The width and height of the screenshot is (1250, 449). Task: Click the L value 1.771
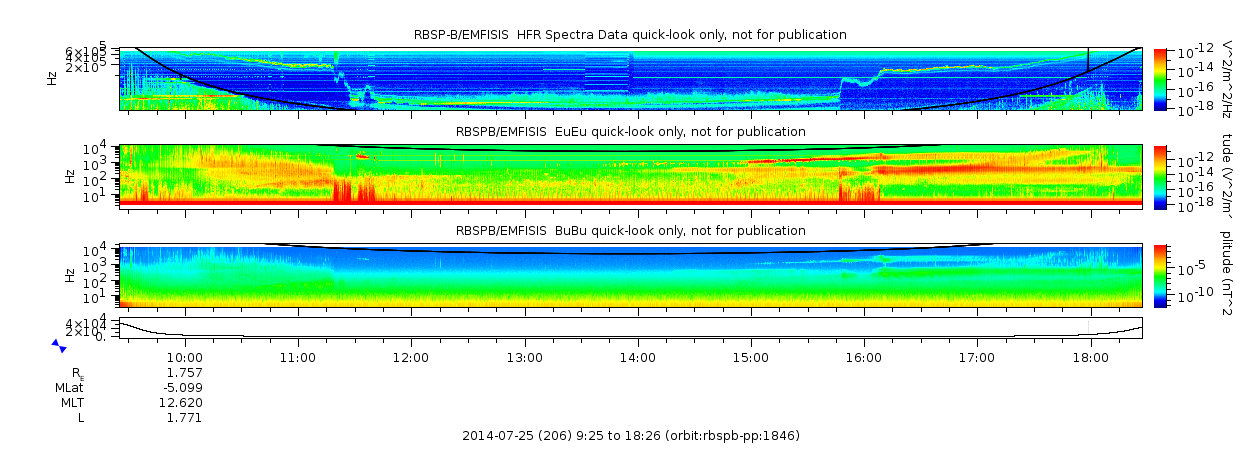point(186,418)
